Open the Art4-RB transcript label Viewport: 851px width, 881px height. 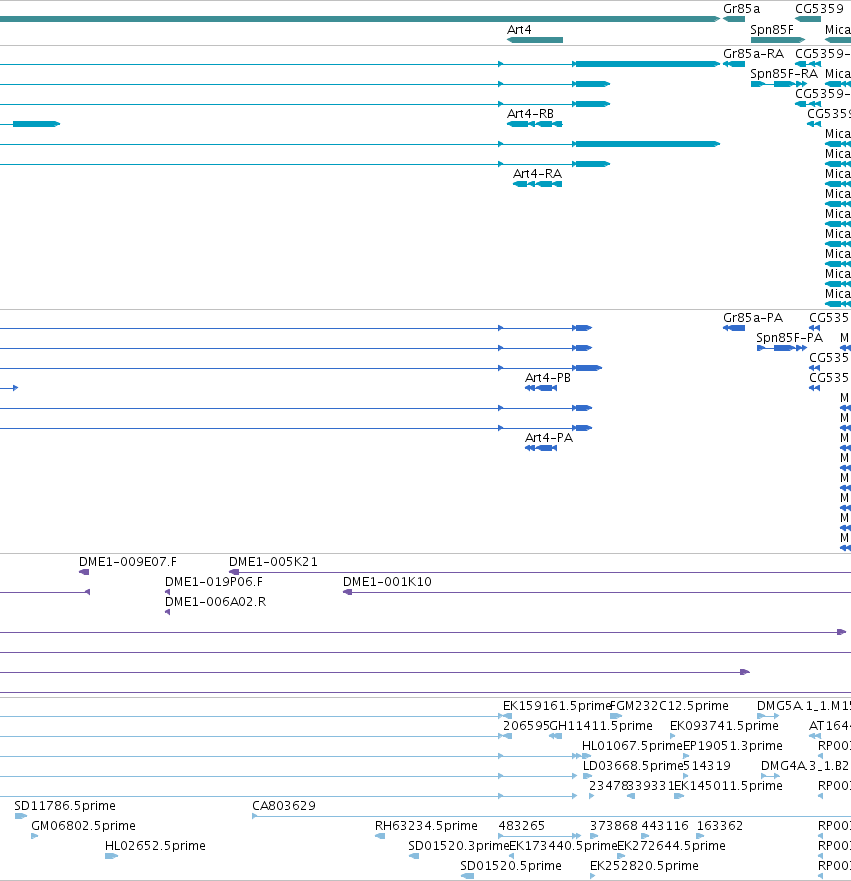coord(530,114)
